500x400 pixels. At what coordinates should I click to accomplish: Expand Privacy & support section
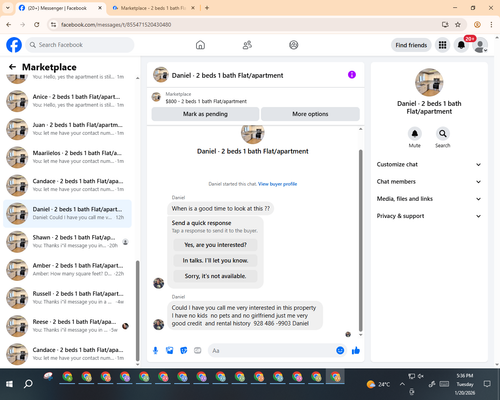click(429, 216)
